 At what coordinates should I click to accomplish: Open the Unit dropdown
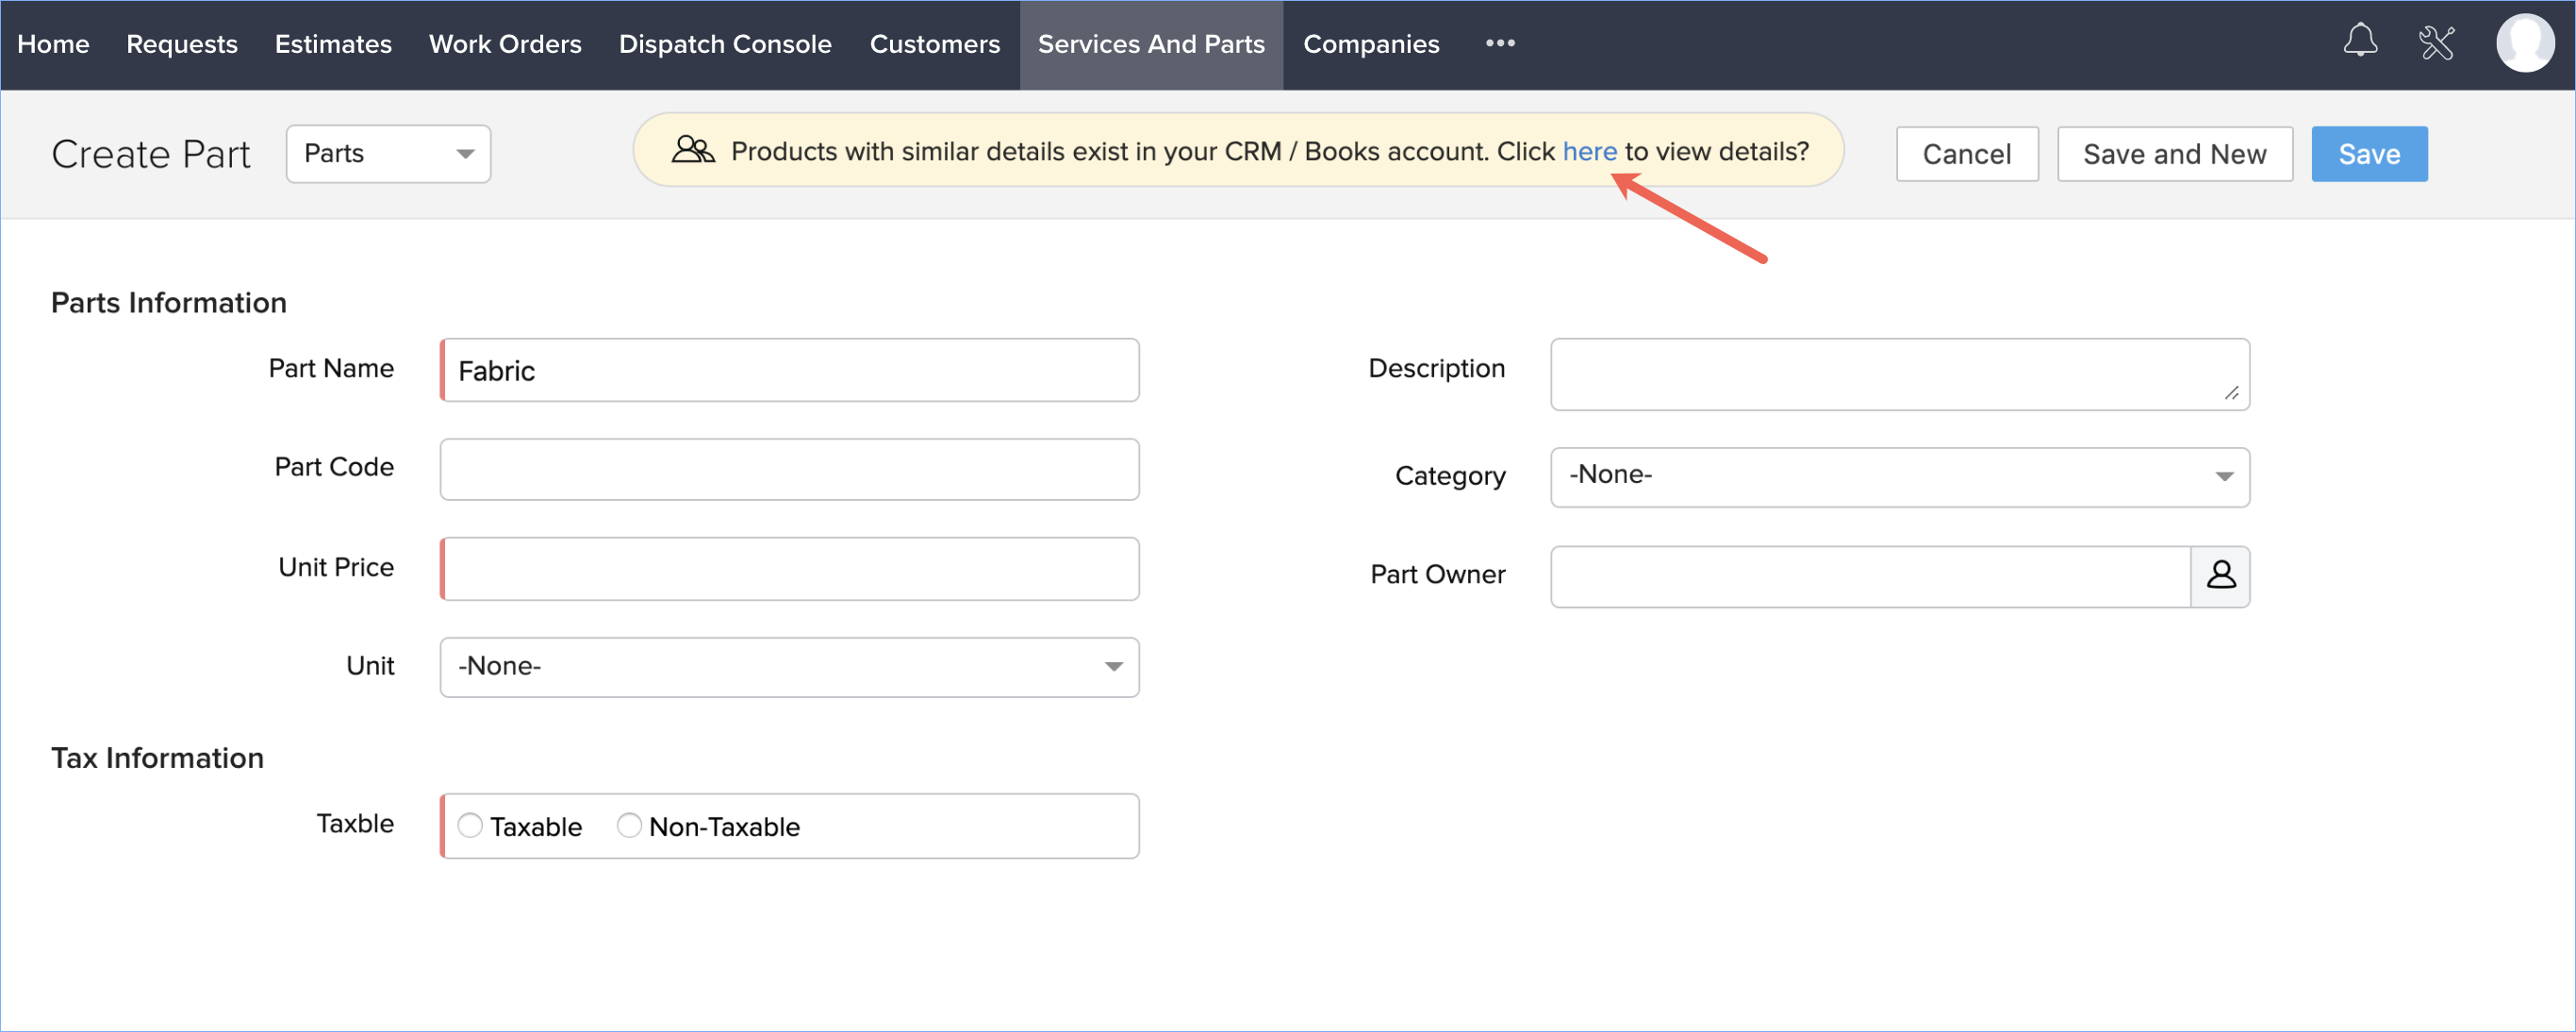point(789,666)
